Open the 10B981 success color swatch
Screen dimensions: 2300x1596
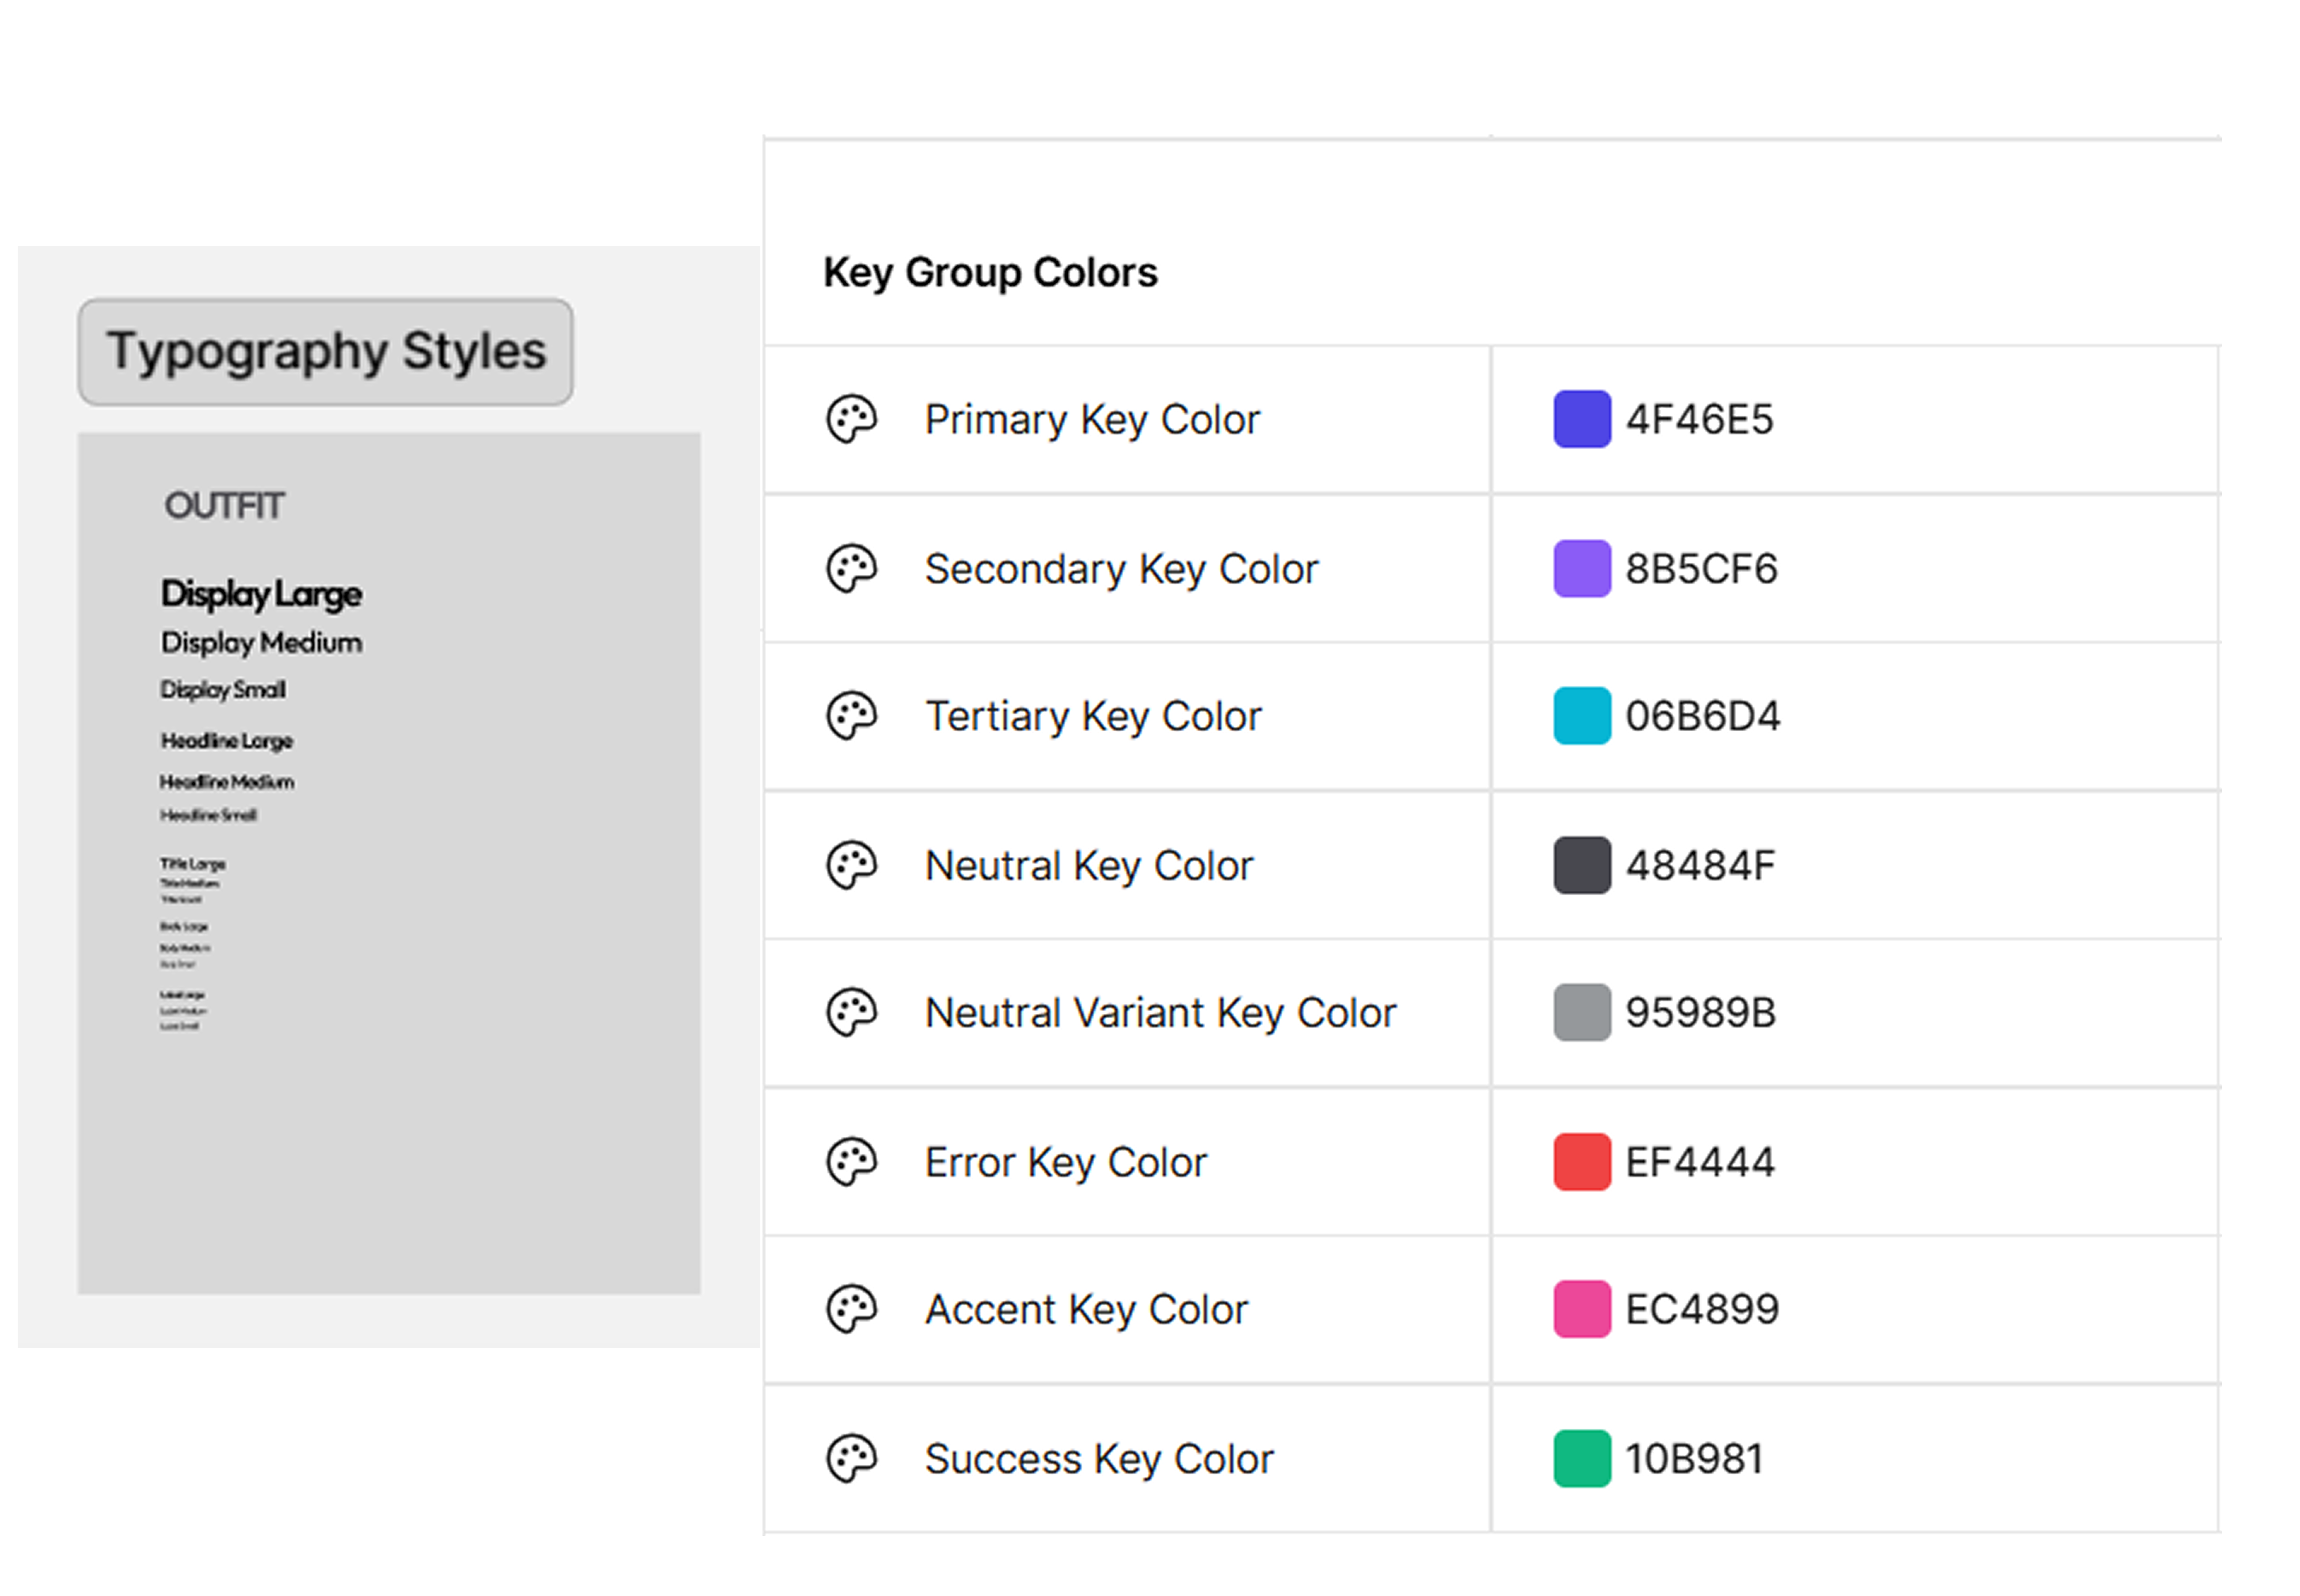(1582, 1459)
